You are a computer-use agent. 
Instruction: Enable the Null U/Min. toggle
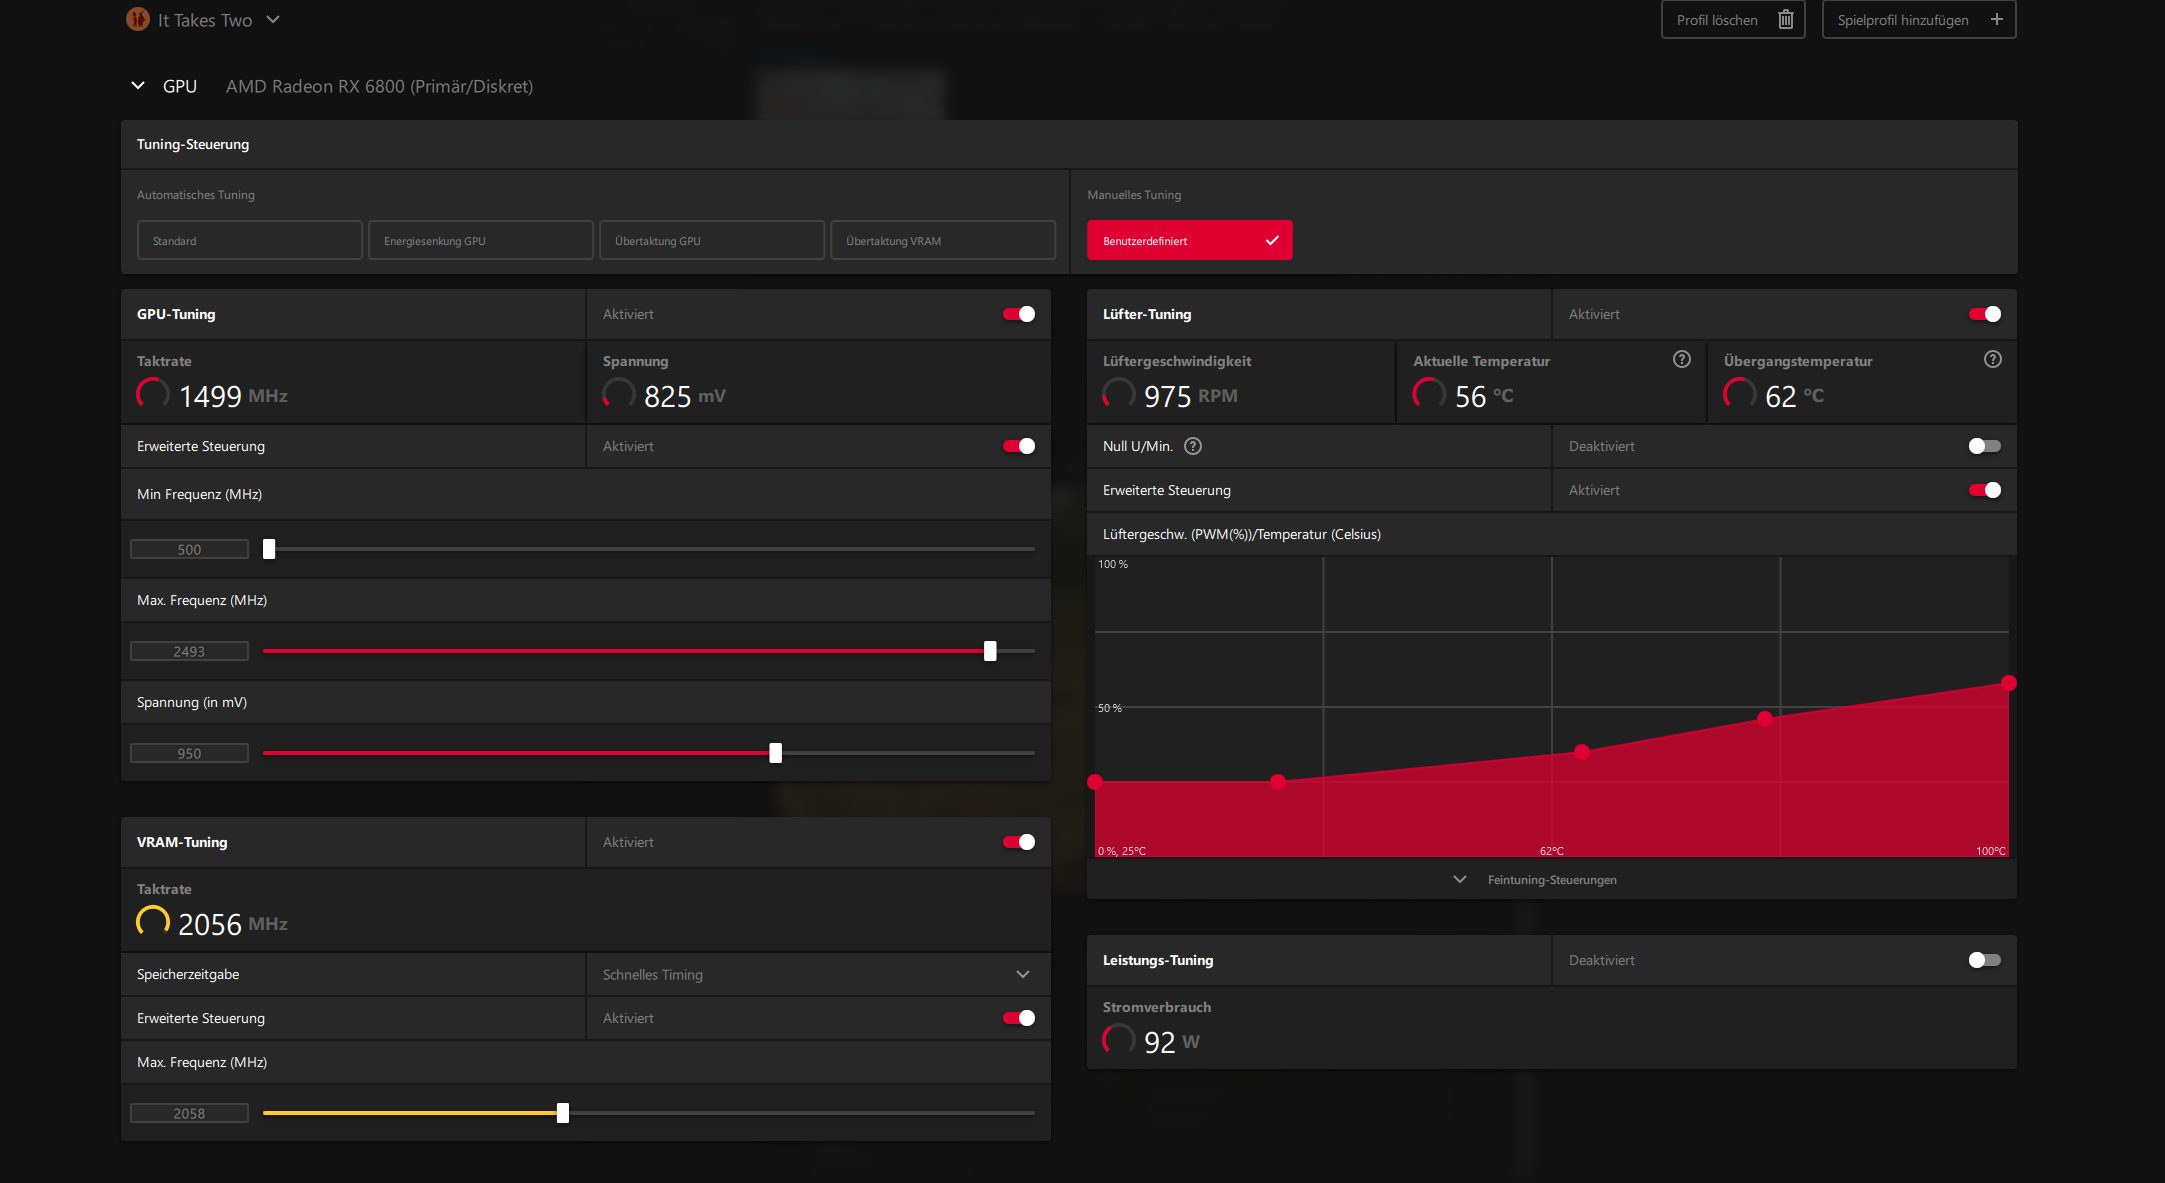[x=1984, y=446]
